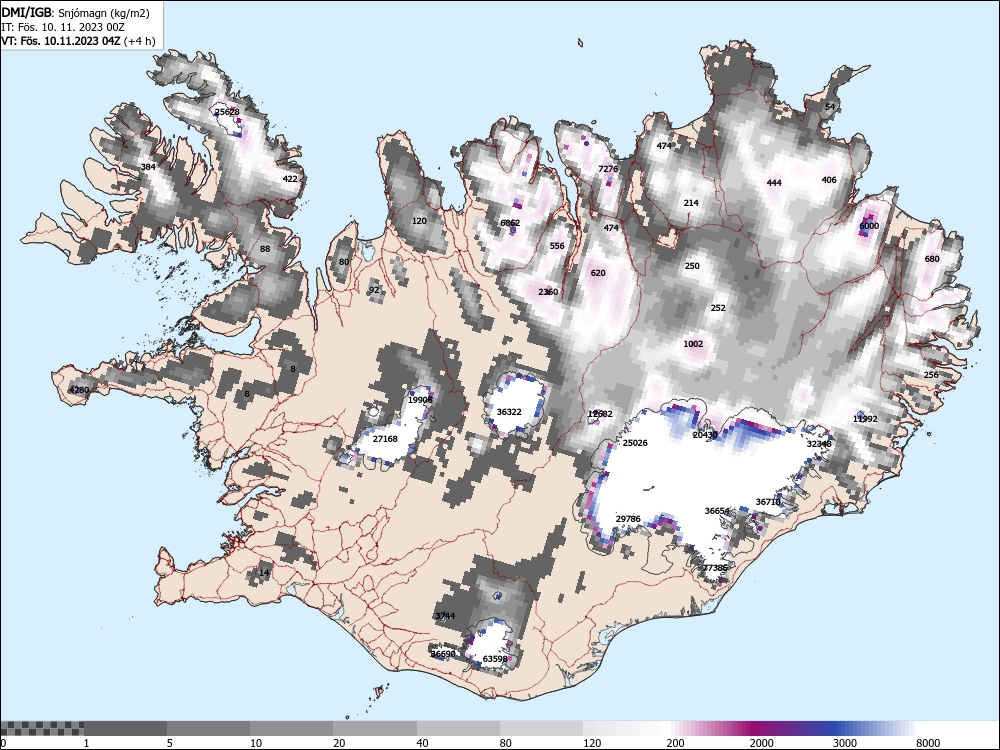The height and width of the screenshot is (750, 1000).
Task: Click legend tick label '2000'
Action: pyautogui.click(x=761, y=743)
